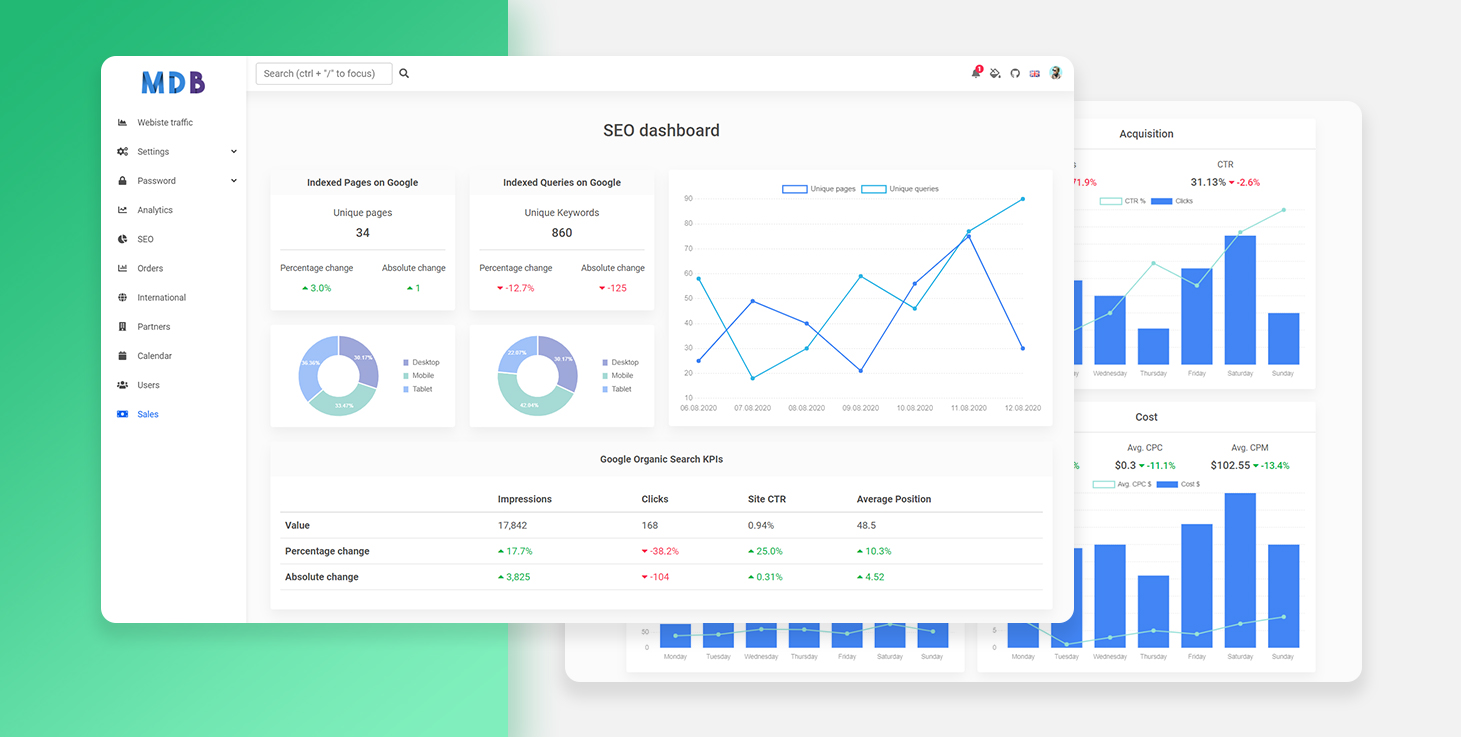Expand the Password sidebar submenu chevron

[234, 181]
